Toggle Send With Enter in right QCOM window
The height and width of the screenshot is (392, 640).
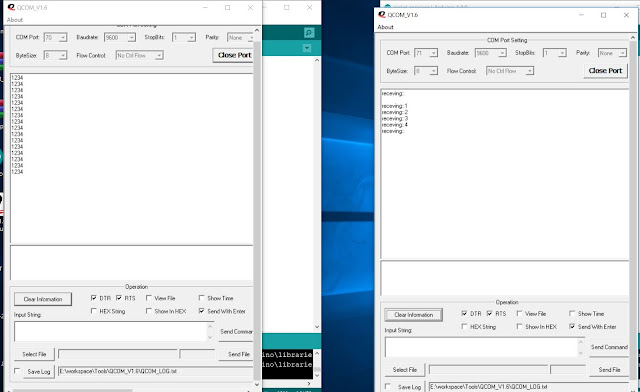tap(572, 327)
